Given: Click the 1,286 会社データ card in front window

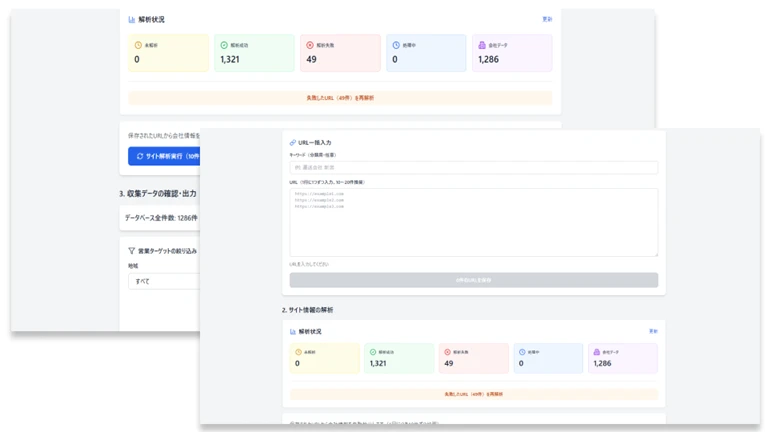Looking at the screenshot, I should click(623, 358).
